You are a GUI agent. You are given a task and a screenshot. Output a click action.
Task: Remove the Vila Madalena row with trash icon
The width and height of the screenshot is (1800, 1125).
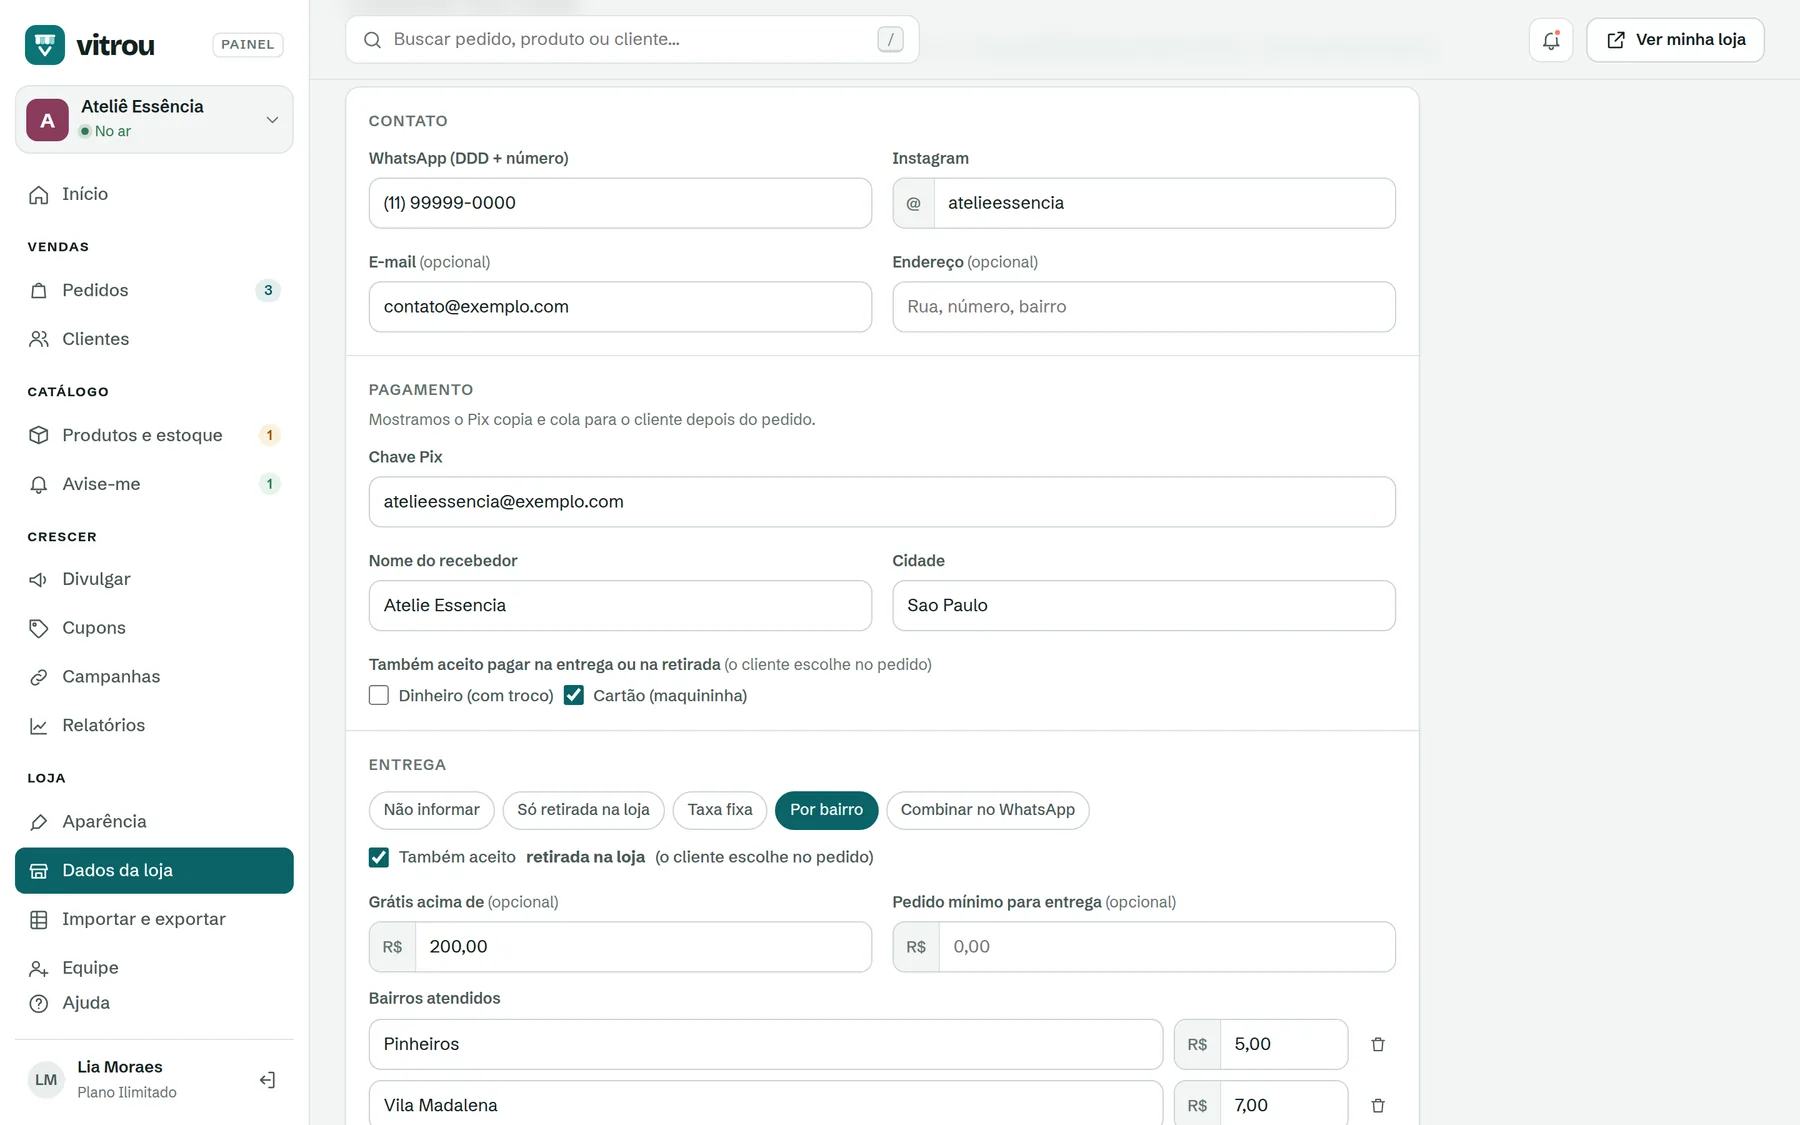click(x=1378, y=1105)
